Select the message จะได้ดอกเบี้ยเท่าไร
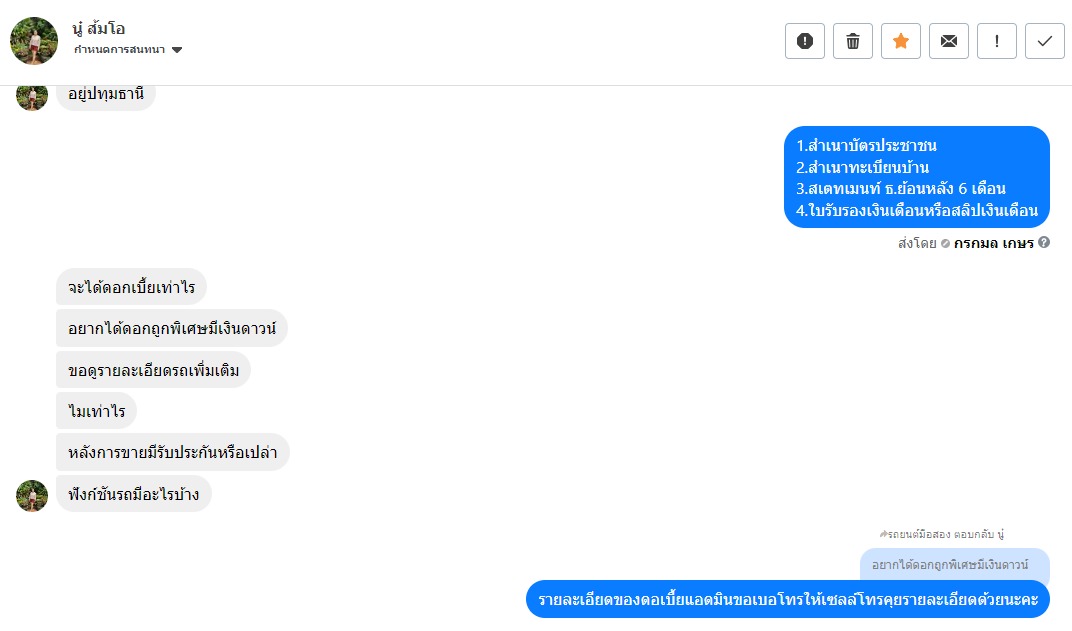Image resolution: width=1072 pixels, height=631 pixels. click(x=131, y=288)
